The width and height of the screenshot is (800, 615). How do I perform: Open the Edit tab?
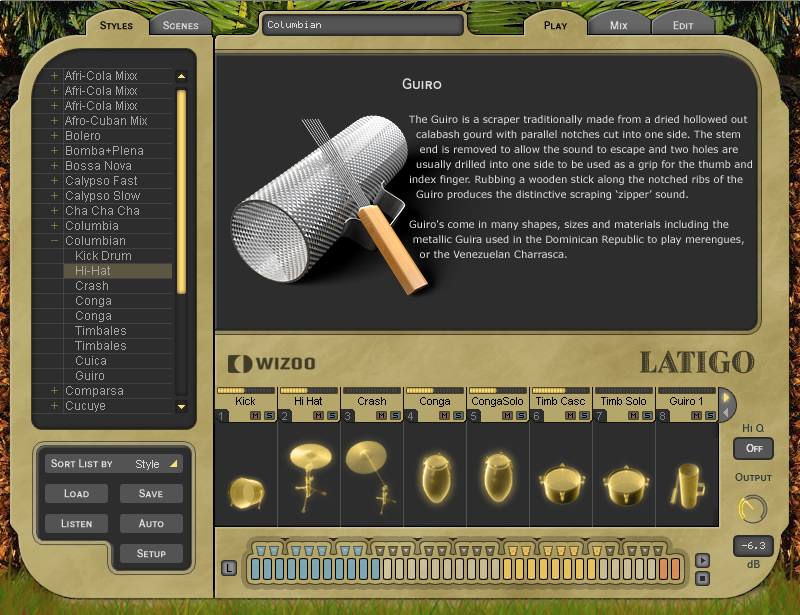pyautogui.click(x=683, y=26)
